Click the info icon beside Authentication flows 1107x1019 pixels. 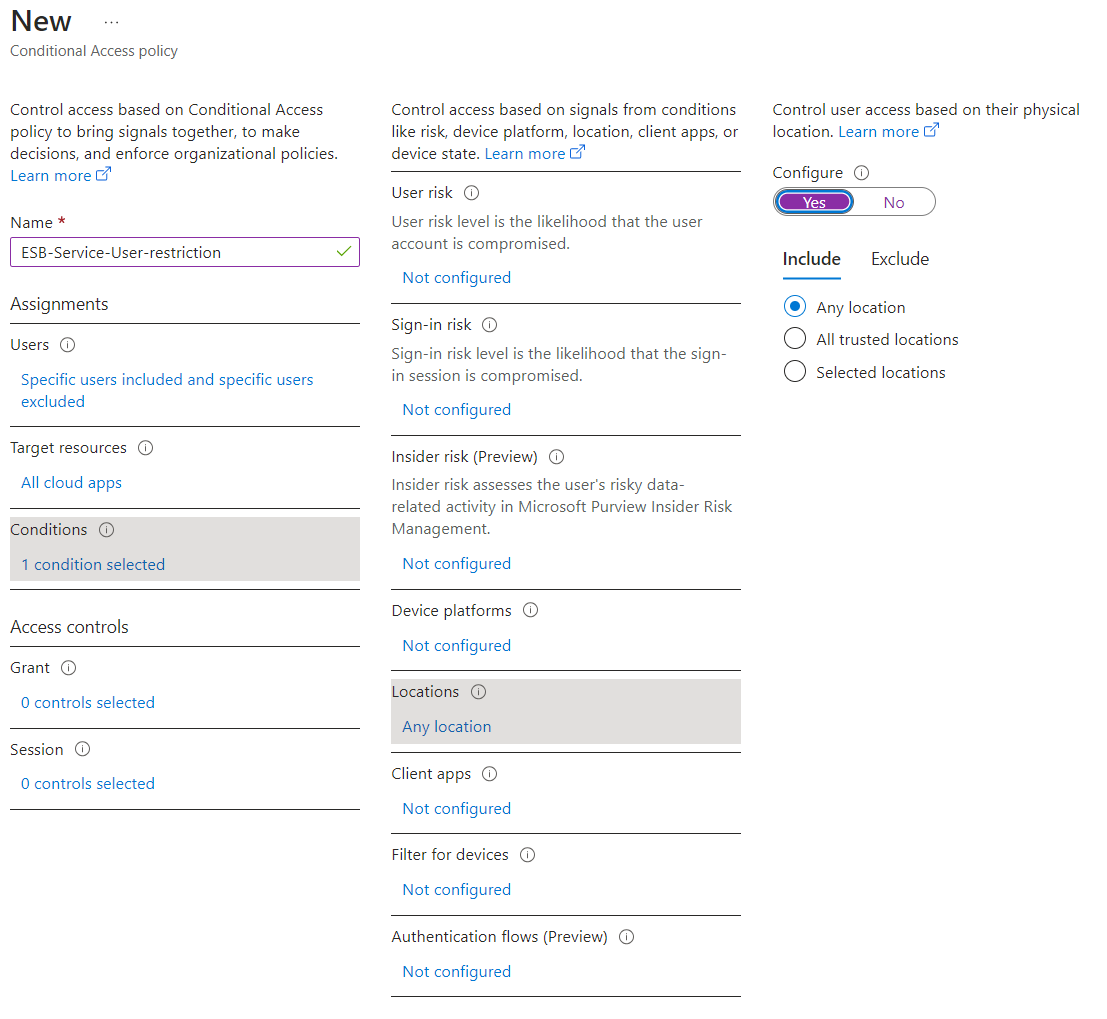point(626,936)
